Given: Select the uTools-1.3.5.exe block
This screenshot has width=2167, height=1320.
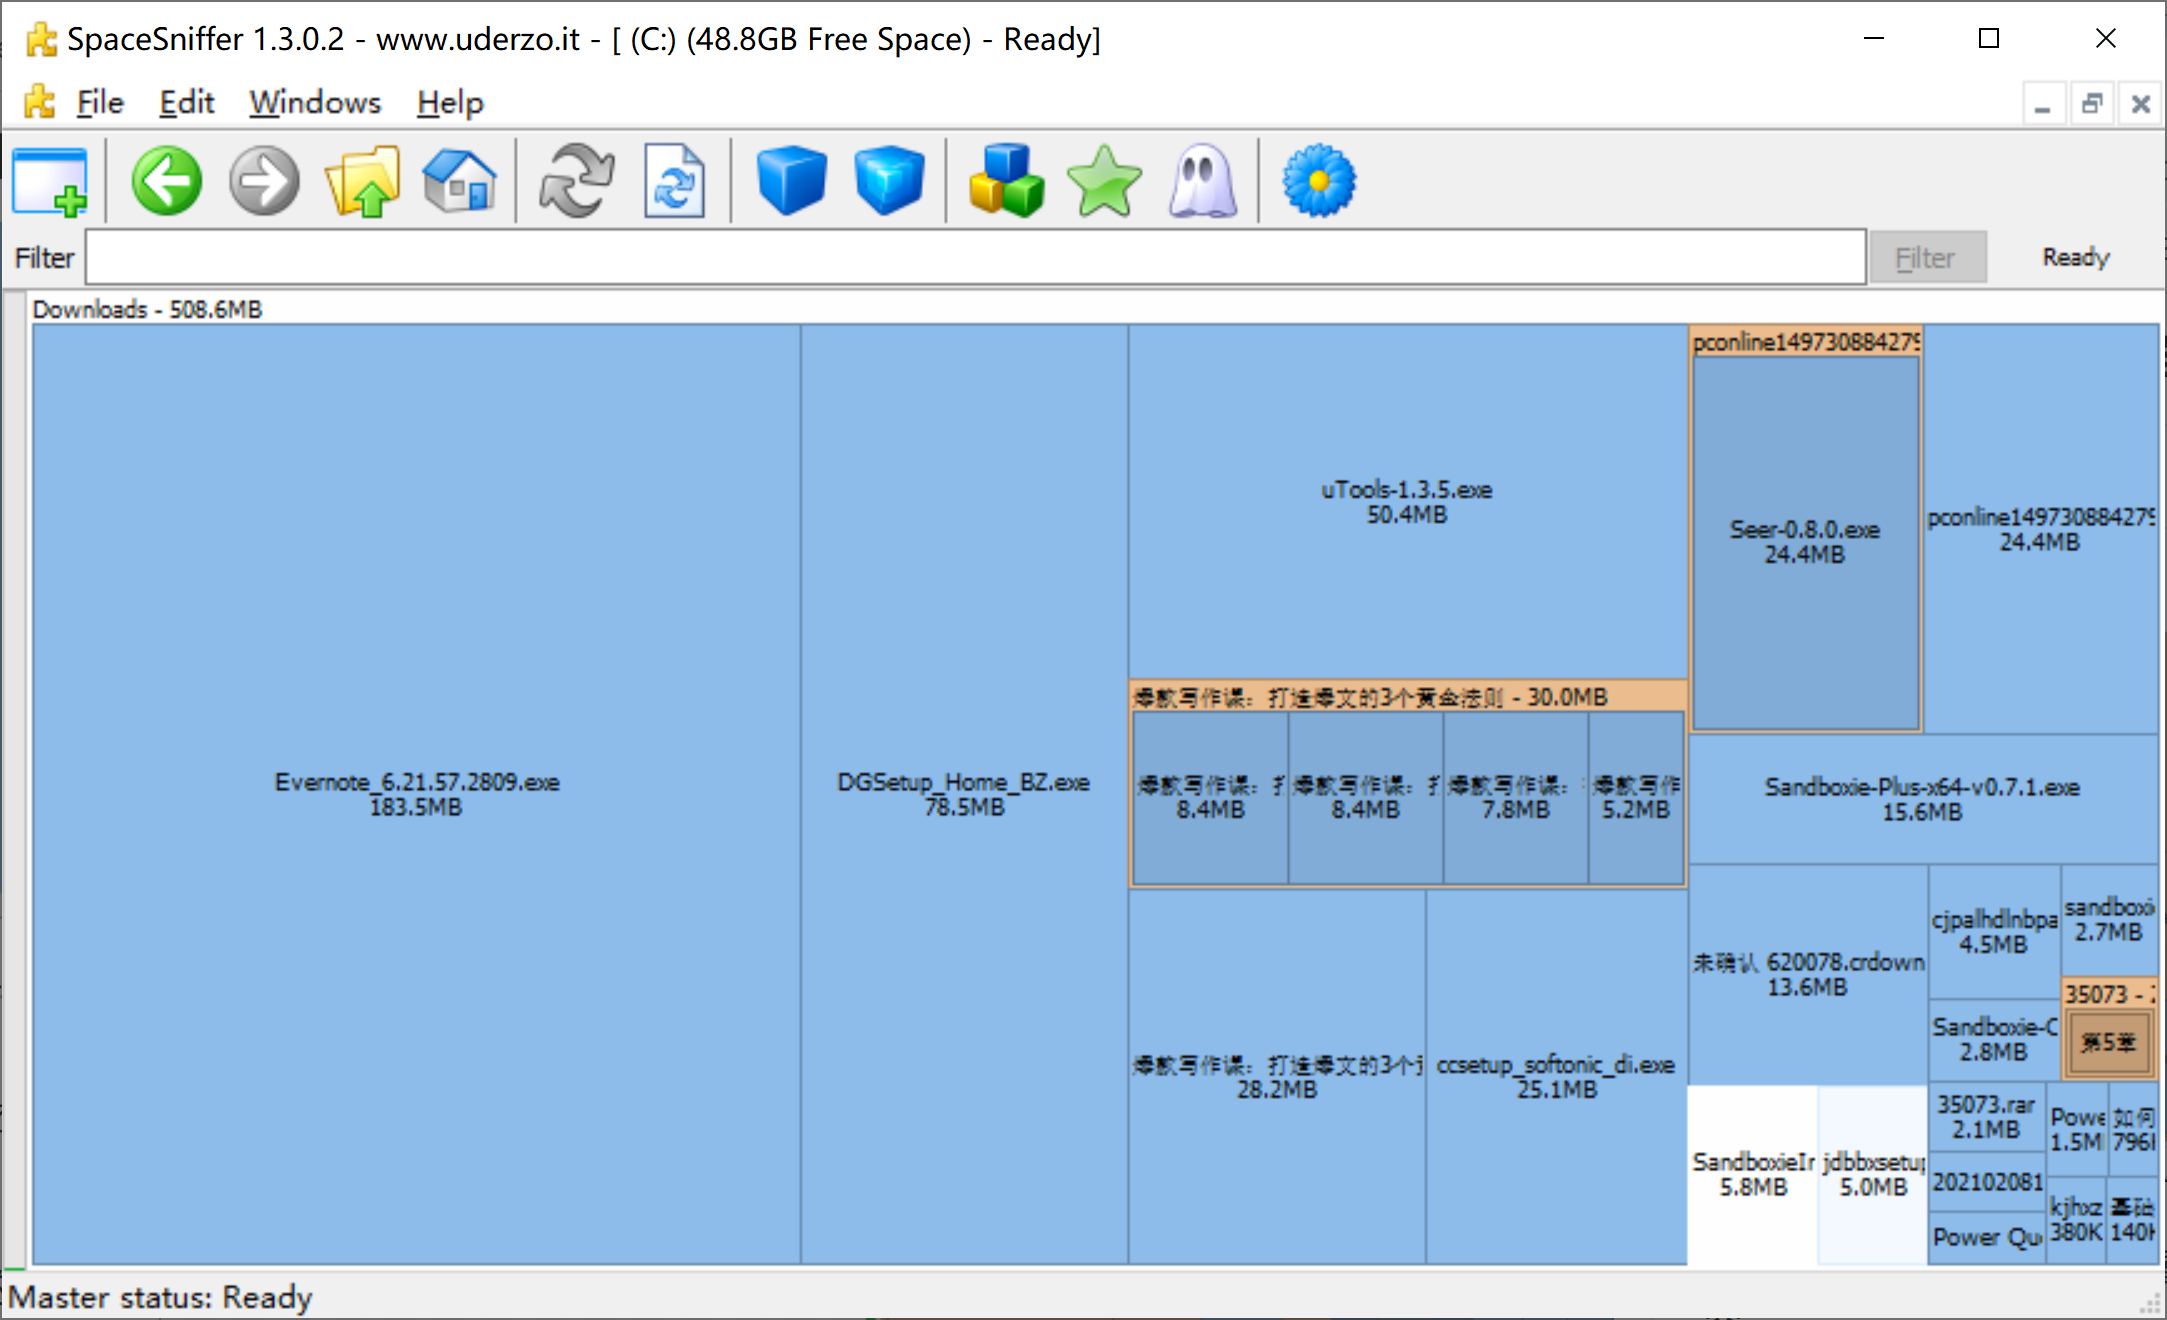Looking at the screenshot, I should (x=1407, y=502).
